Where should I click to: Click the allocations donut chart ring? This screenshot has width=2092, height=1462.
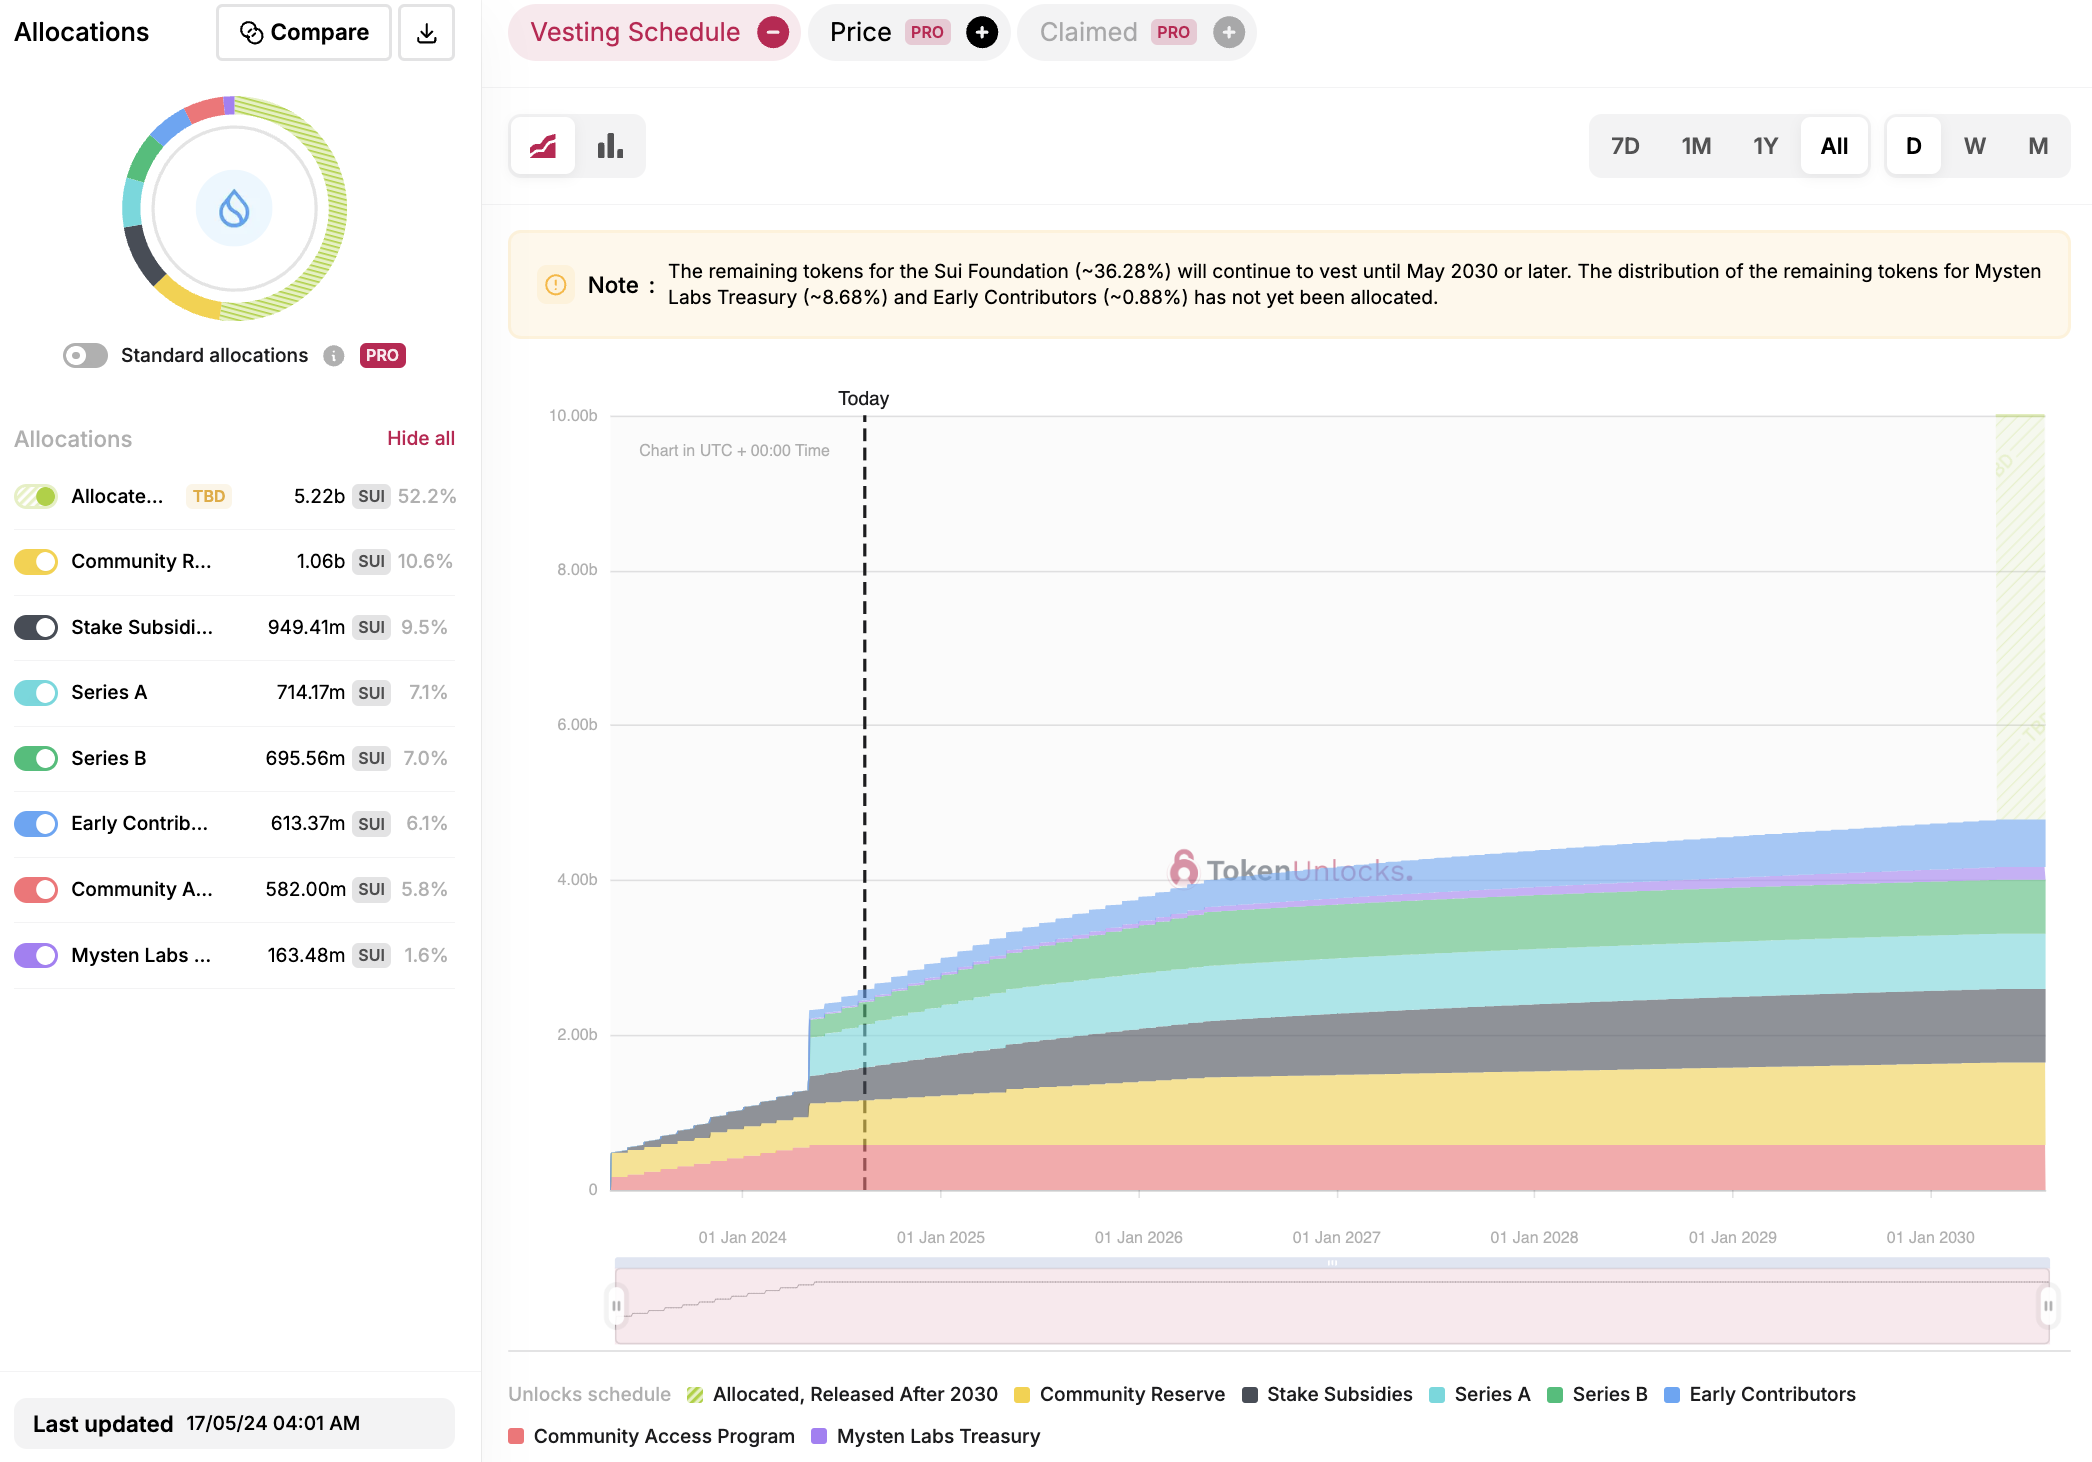tap(234, 208)
